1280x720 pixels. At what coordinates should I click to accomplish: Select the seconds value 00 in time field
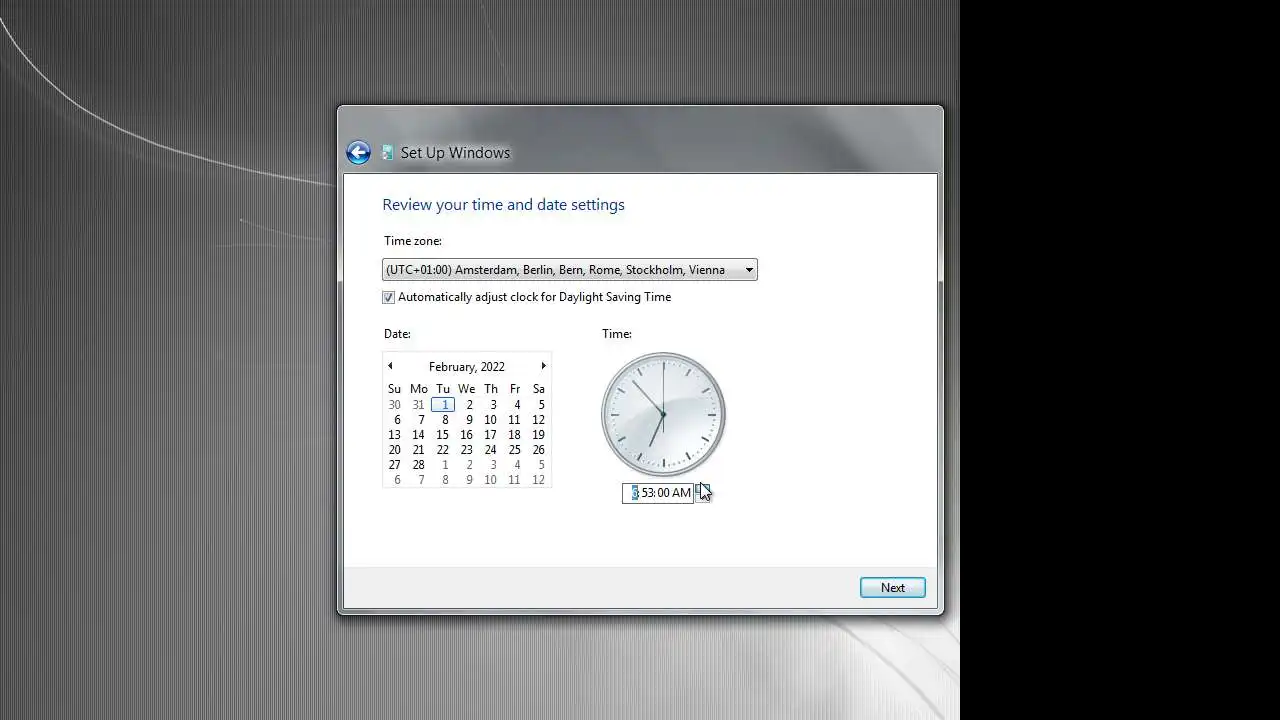tap(662, 493)
